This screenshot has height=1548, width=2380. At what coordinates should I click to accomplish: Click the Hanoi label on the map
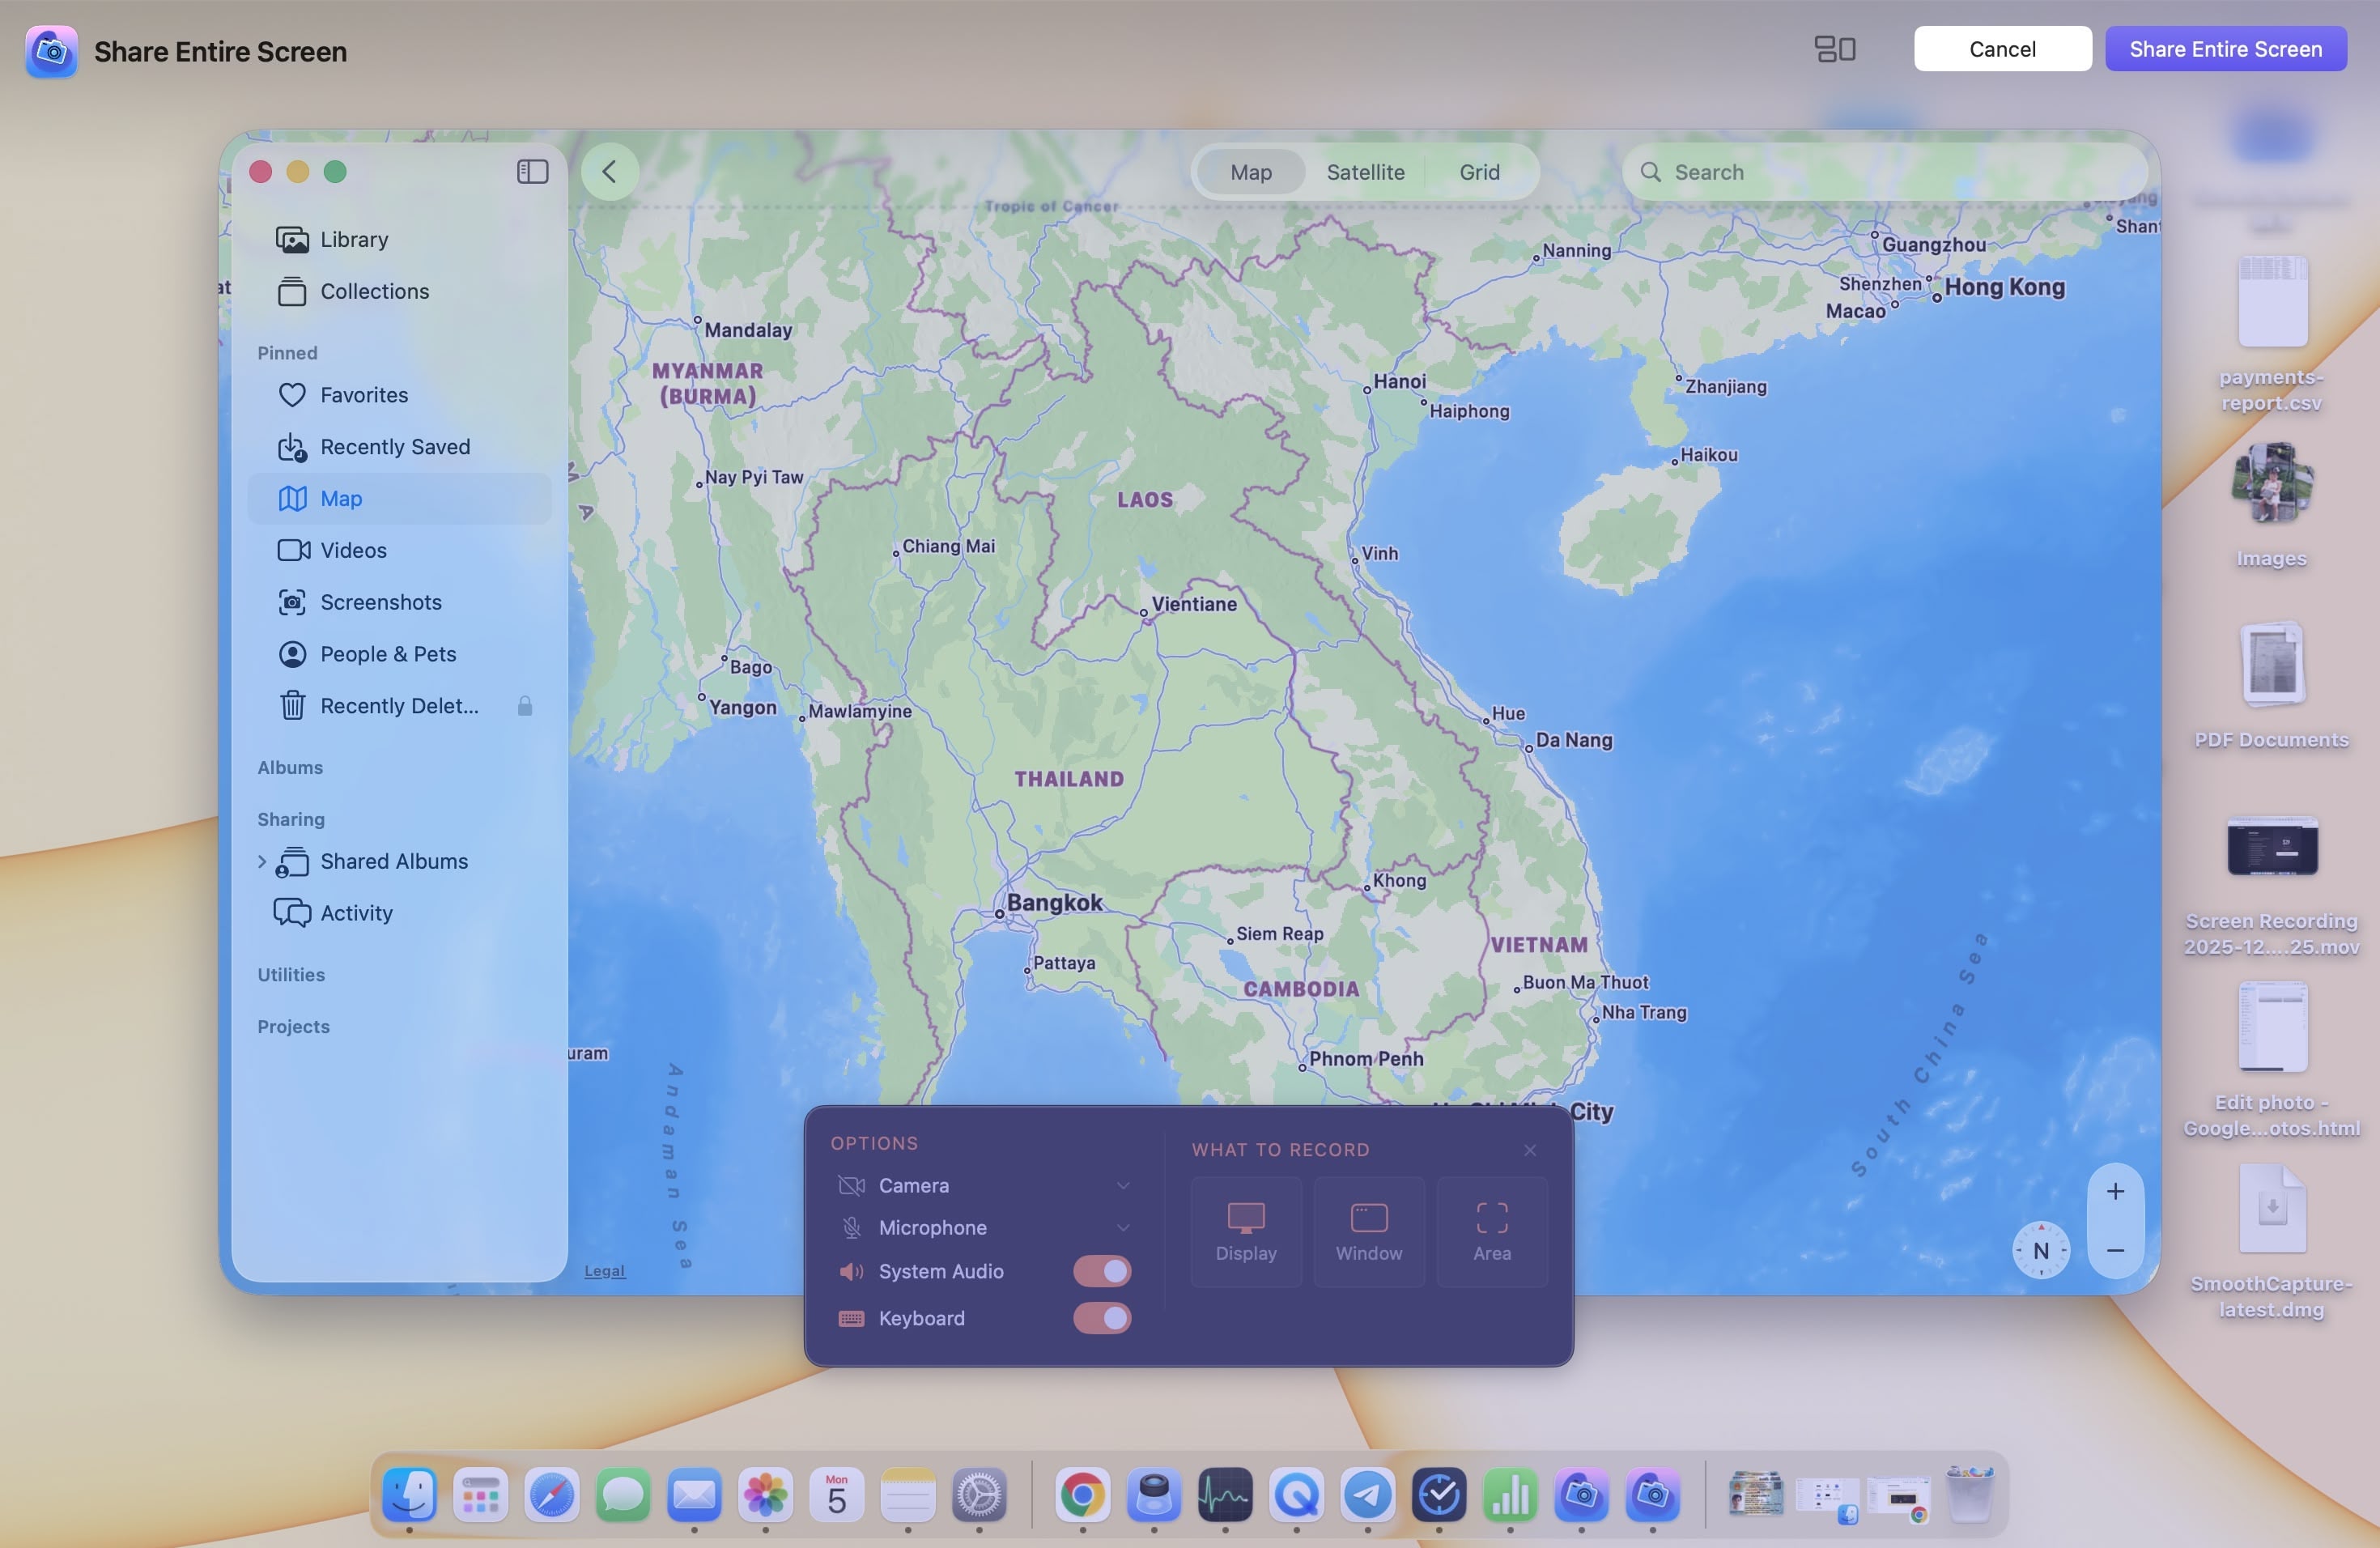pyautogui.click(x=1399, y=381)
